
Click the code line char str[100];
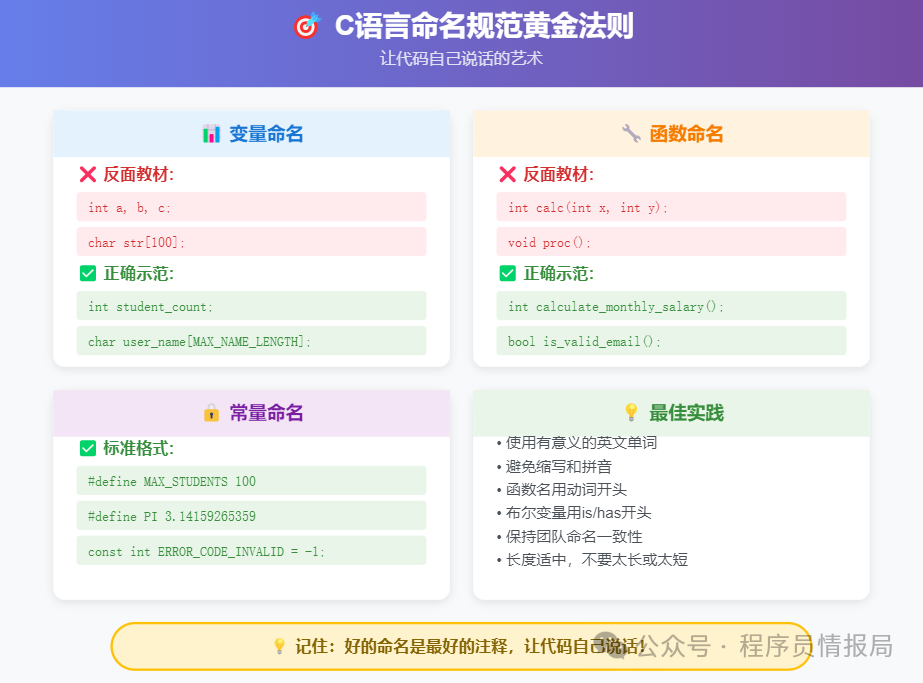pyautogui.click(x=251, y=241)
